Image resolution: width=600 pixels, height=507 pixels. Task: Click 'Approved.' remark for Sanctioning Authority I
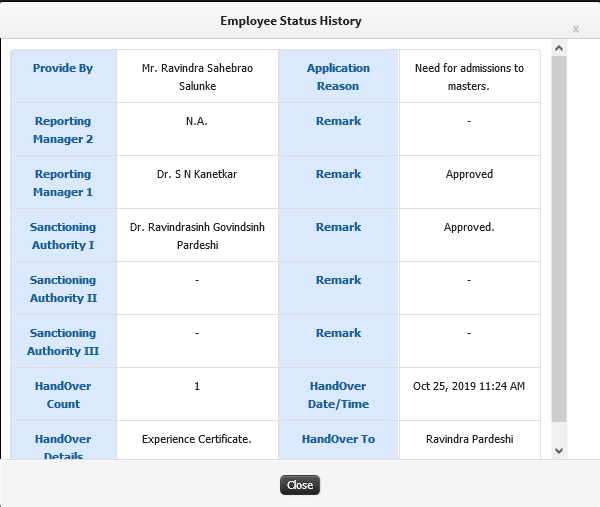tap(469, 227)
